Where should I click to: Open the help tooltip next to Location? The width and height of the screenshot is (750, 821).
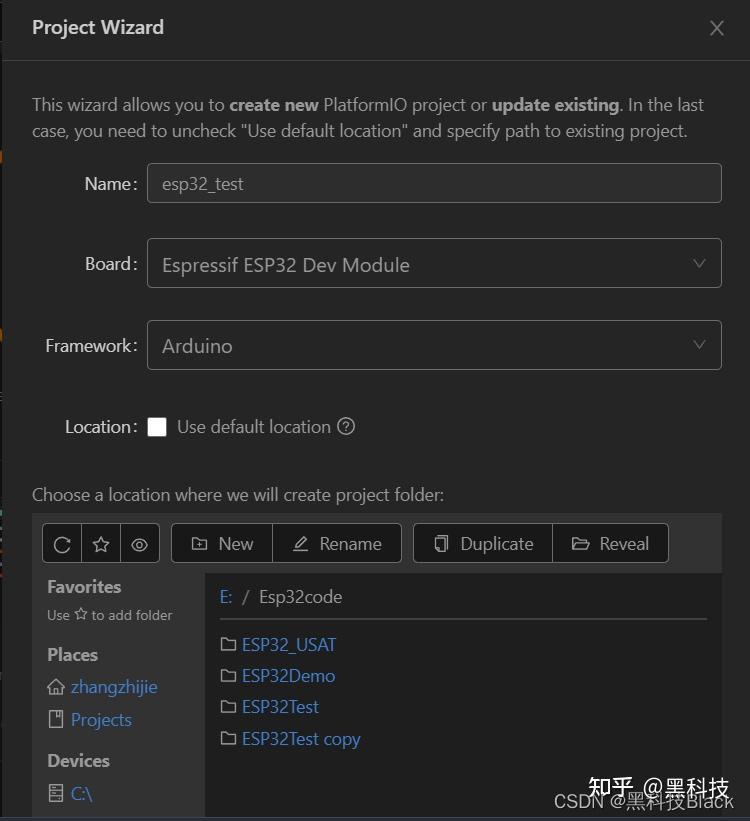pos(346,426)
